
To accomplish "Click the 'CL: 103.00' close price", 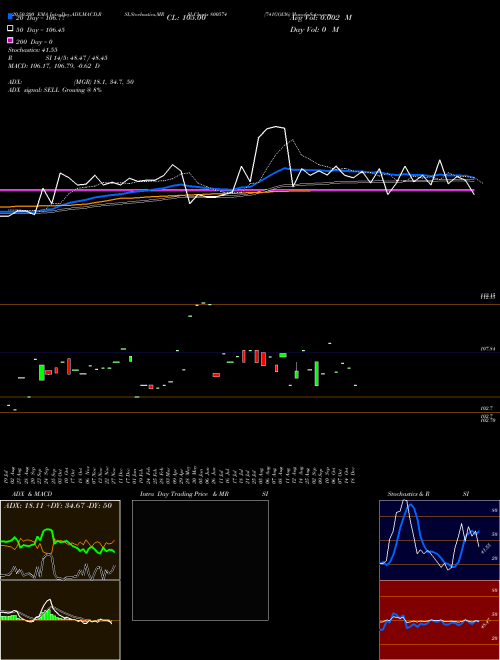I will click(x=186, y=18).
